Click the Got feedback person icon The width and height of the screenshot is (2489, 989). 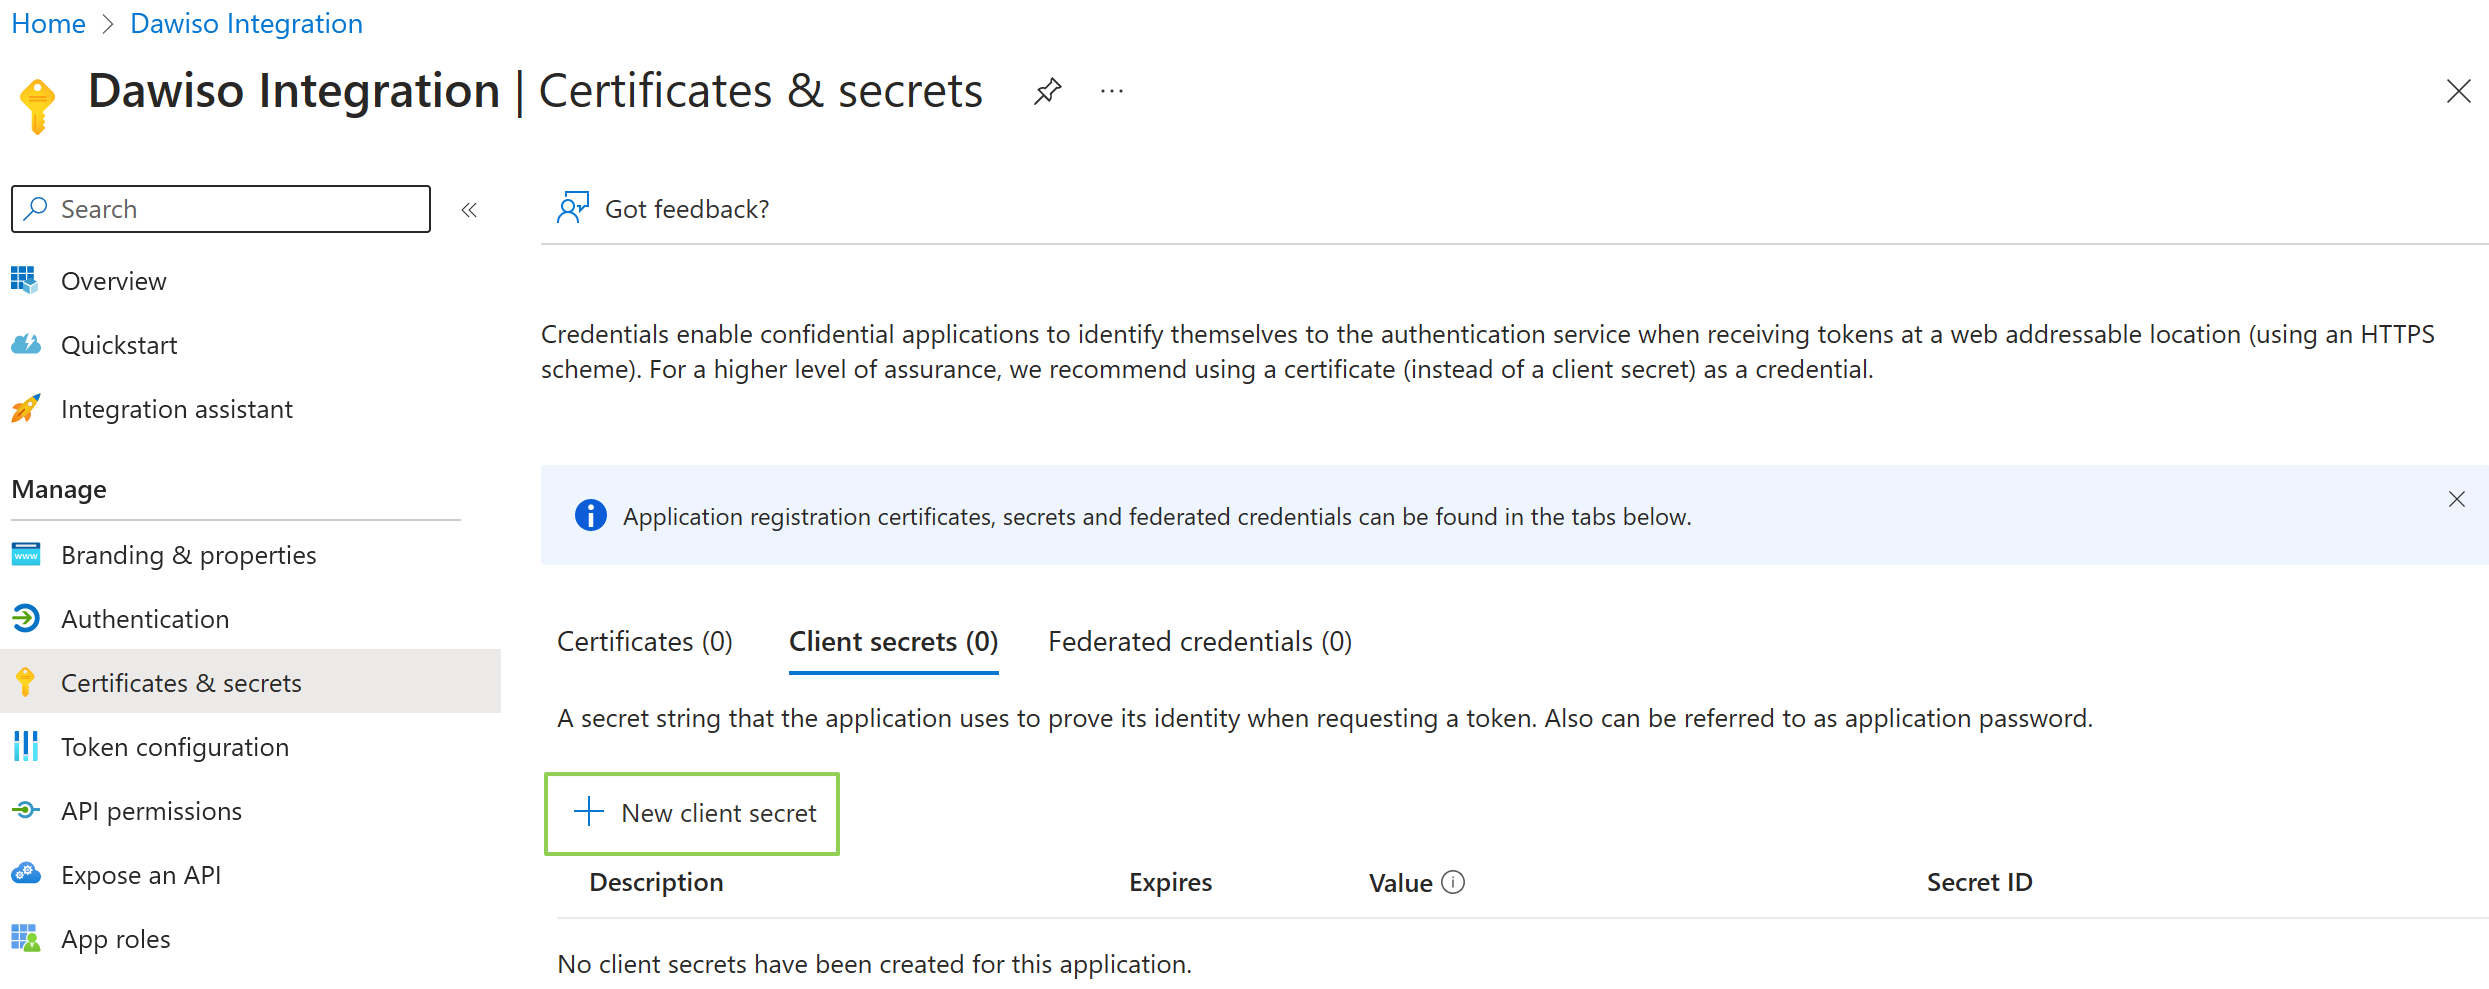(x=573, y=208)
